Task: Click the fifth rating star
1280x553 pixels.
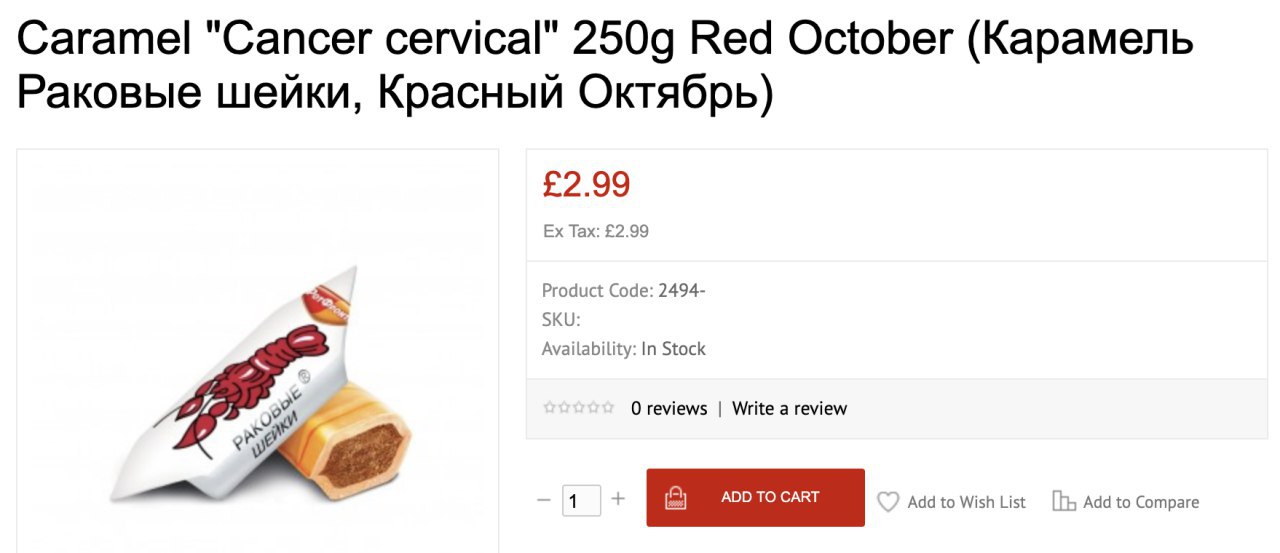Action: (x=608, y=408)
